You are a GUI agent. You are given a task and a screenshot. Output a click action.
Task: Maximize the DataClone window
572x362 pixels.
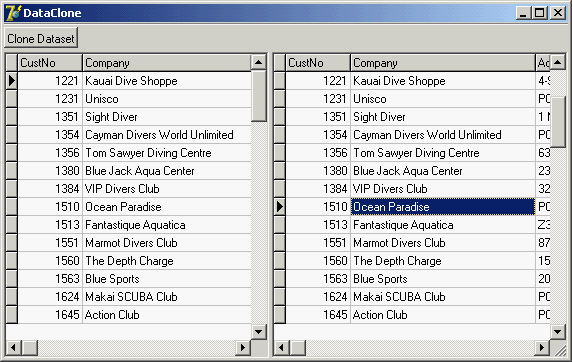540,13
